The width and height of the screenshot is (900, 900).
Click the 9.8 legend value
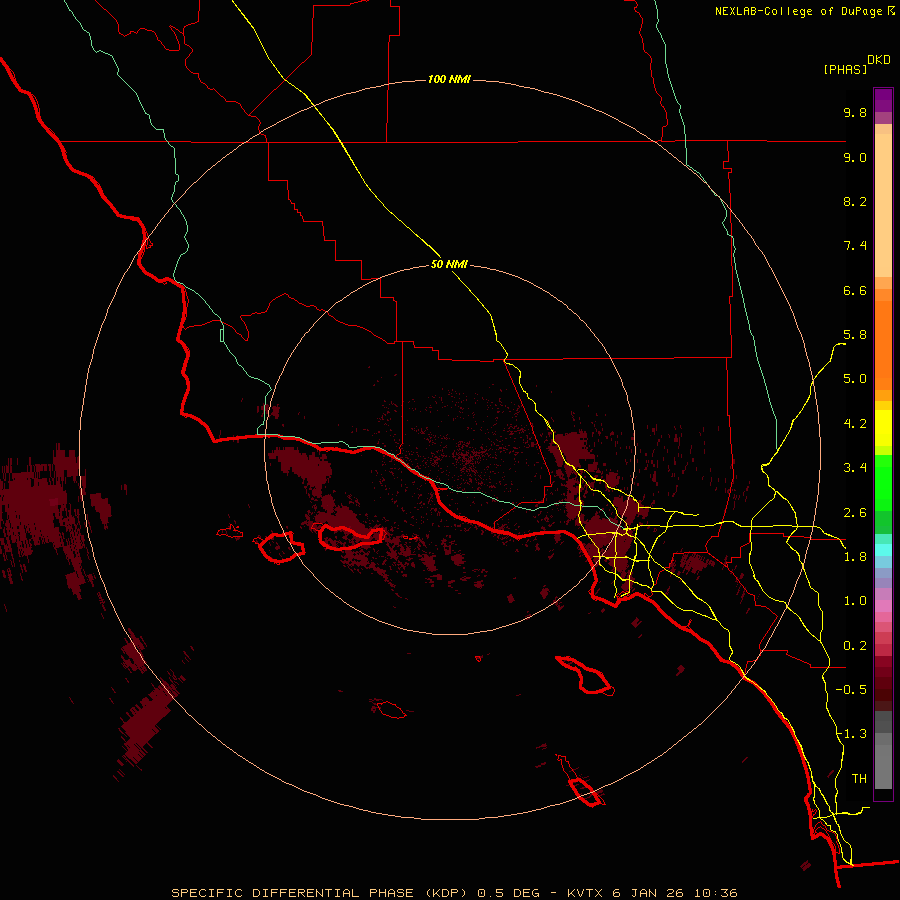[x=855, y=112]
